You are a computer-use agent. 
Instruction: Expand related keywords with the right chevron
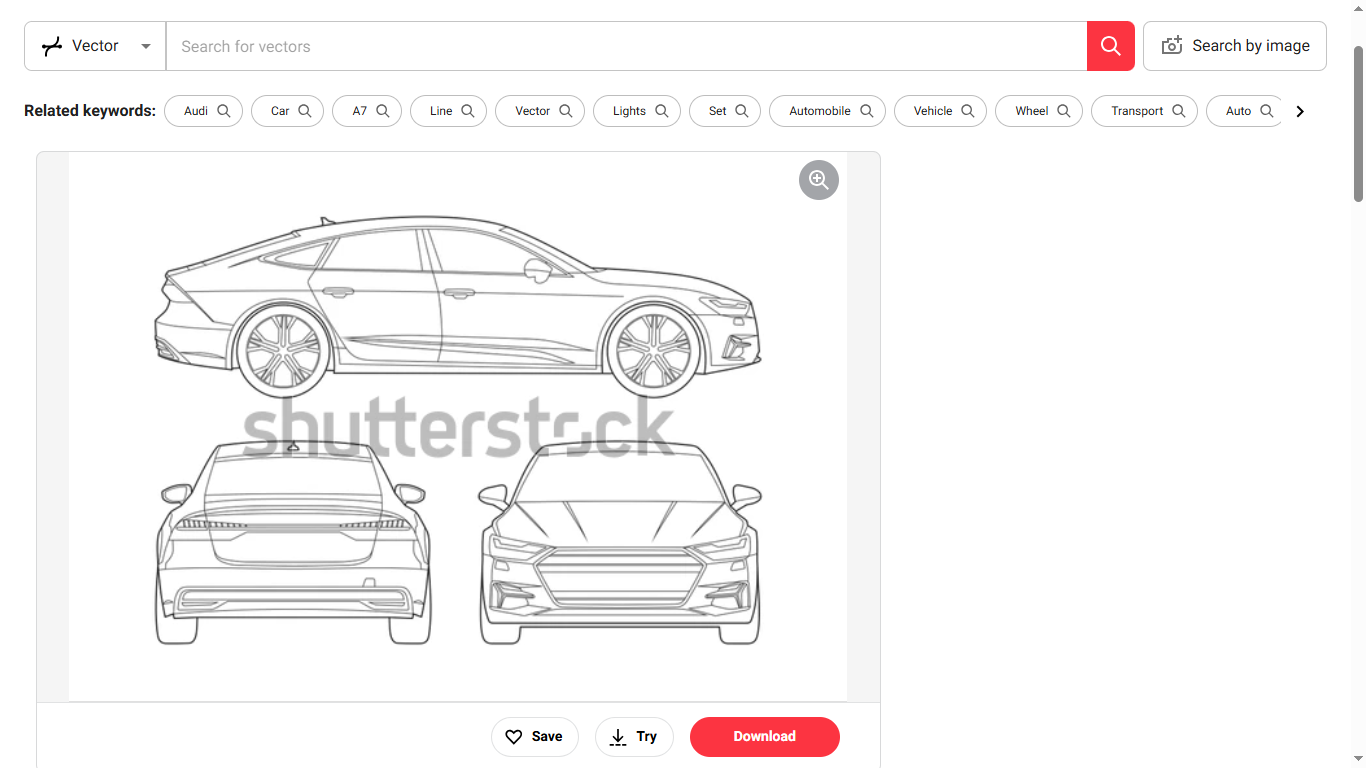(1300, 111)
